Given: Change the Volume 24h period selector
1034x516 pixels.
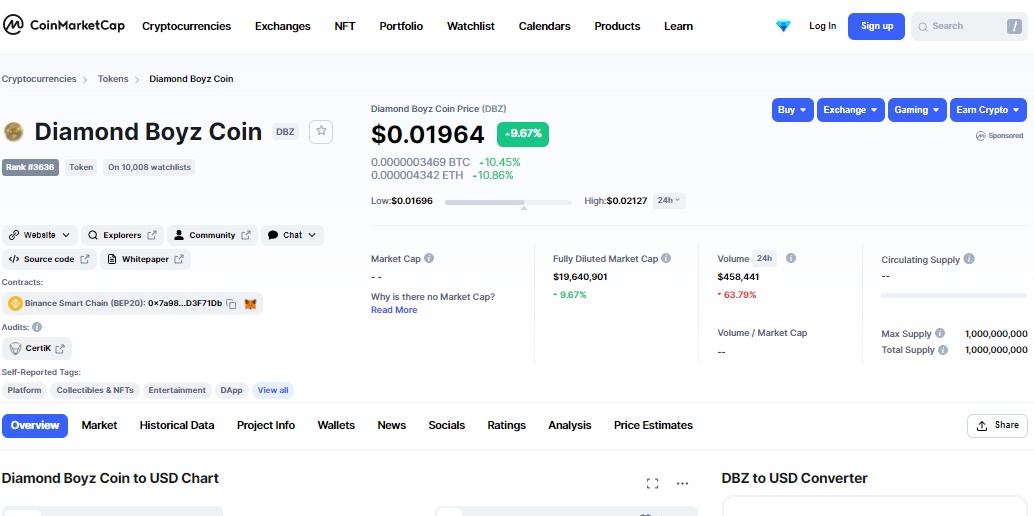Looking at the screenshot, I should 765,258.
